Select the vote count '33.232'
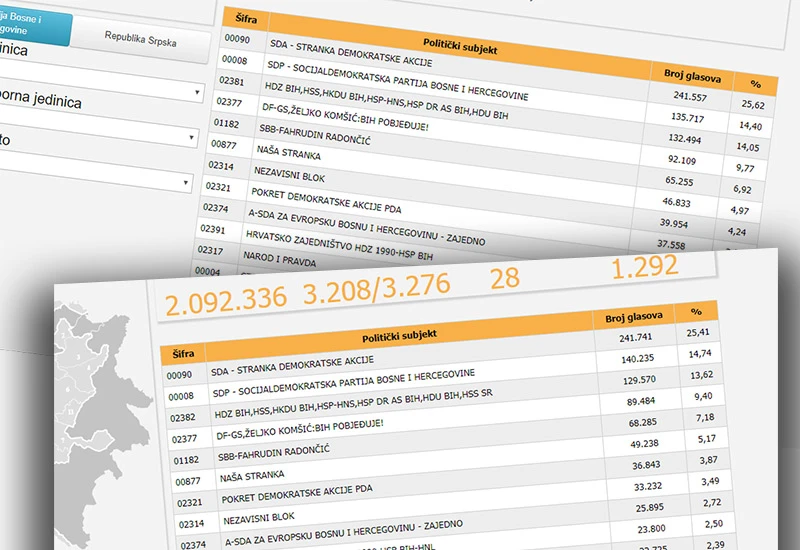800x550 pixels. (648, 486)
